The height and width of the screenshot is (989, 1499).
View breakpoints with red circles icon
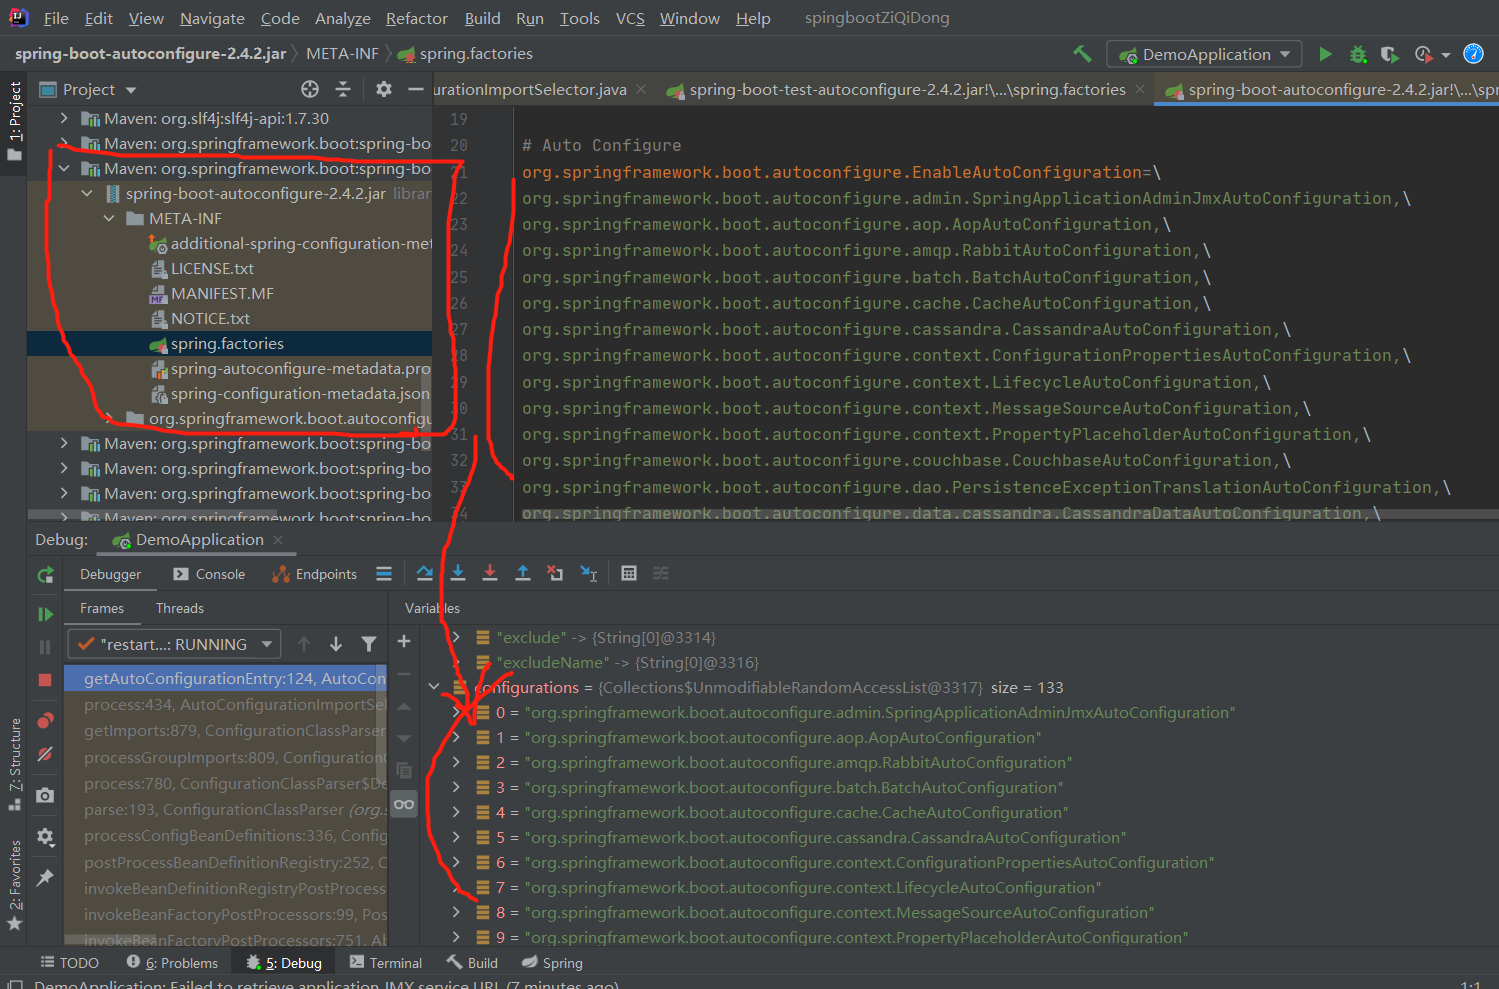(x=45, y=721)
